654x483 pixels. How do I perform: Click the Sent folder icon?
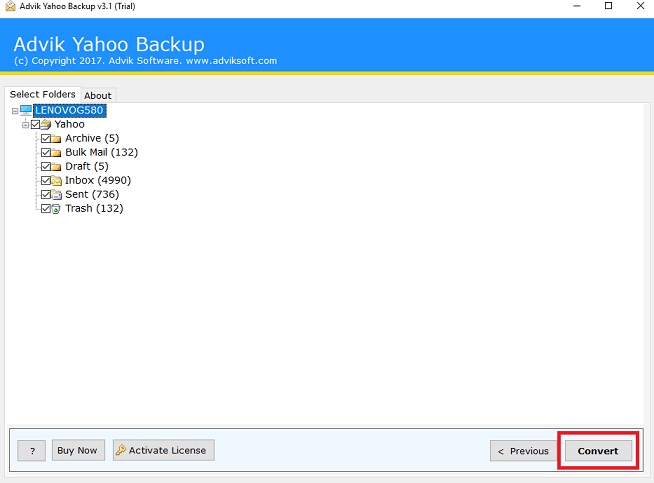57,195
